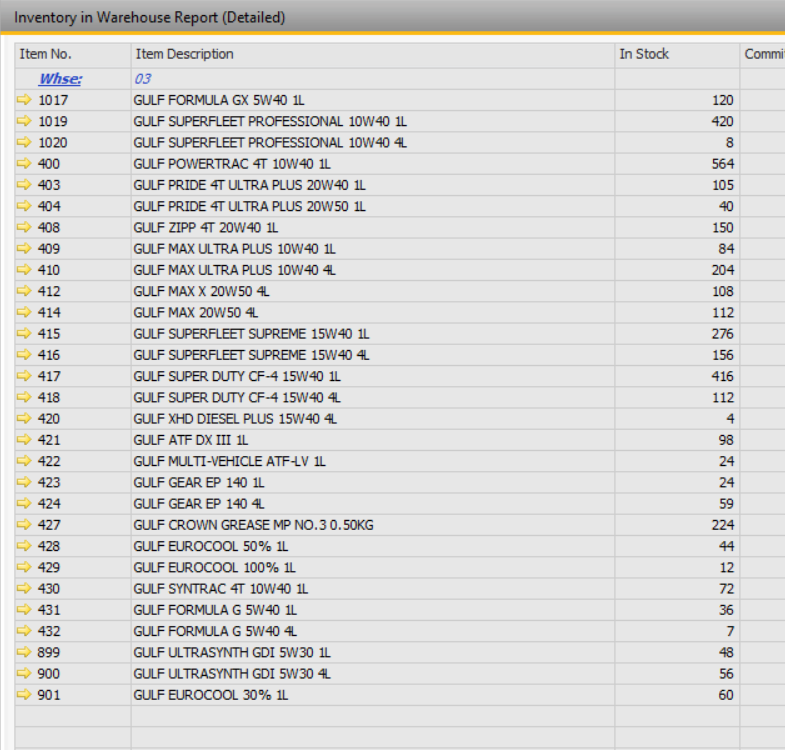Click the warehouse code 03 link

click(143, 79)
